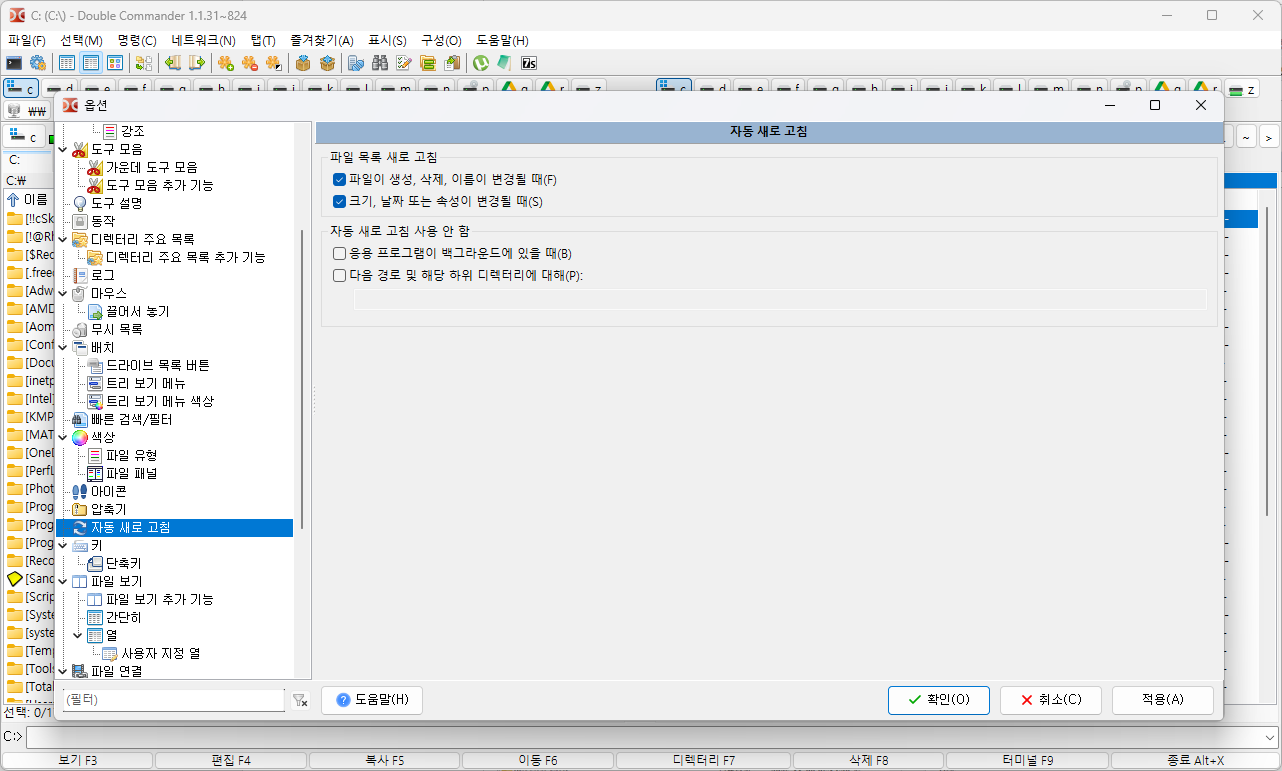Enable 다음 경로 및 해당 하위 디렉터리에 대해 checkbox
This screenshot has height=771, width=1282.
pos(339,276)
